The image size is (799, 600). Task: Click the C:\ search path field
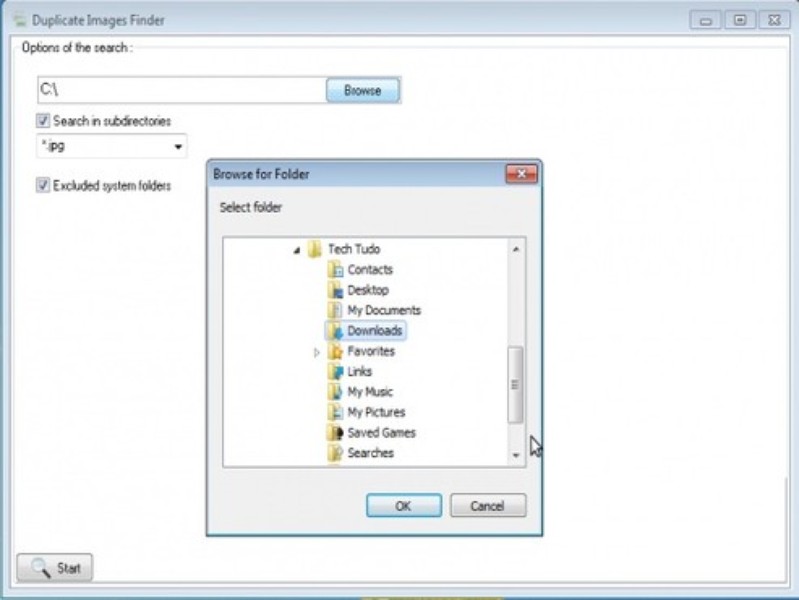(x=180, y=90)
